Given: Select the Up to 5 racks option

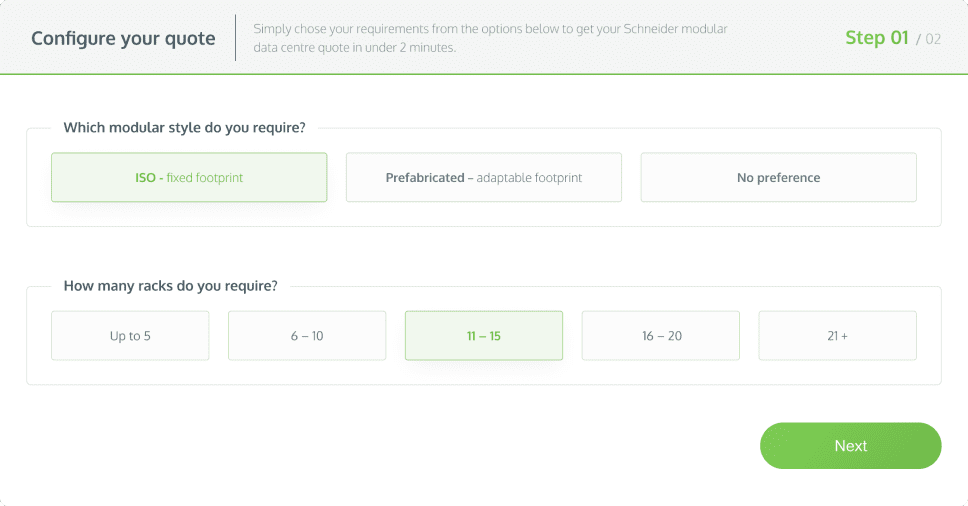Looking at the screenshot, I should [130, 336].
